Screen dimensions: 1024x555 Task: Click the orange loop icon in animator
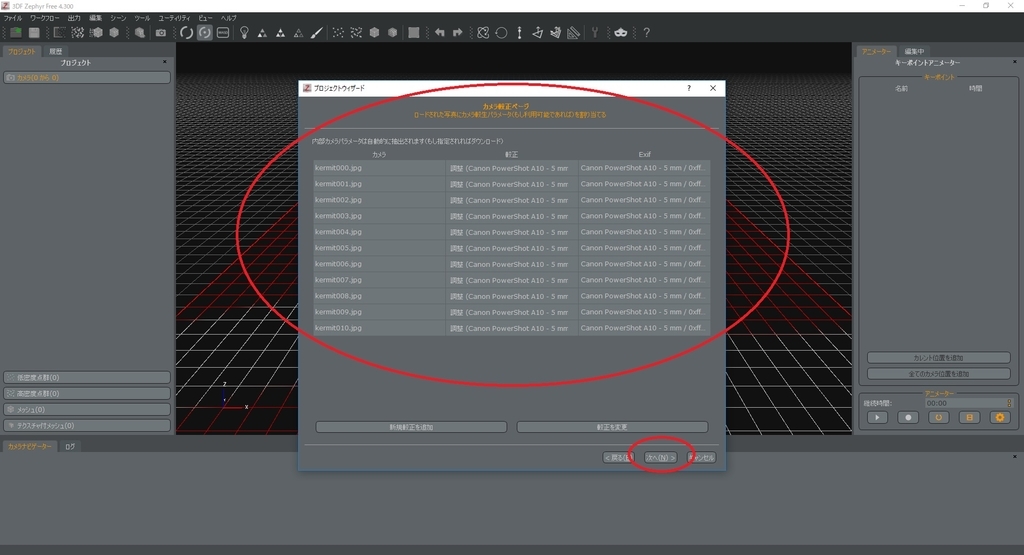[x=938, y=418]
